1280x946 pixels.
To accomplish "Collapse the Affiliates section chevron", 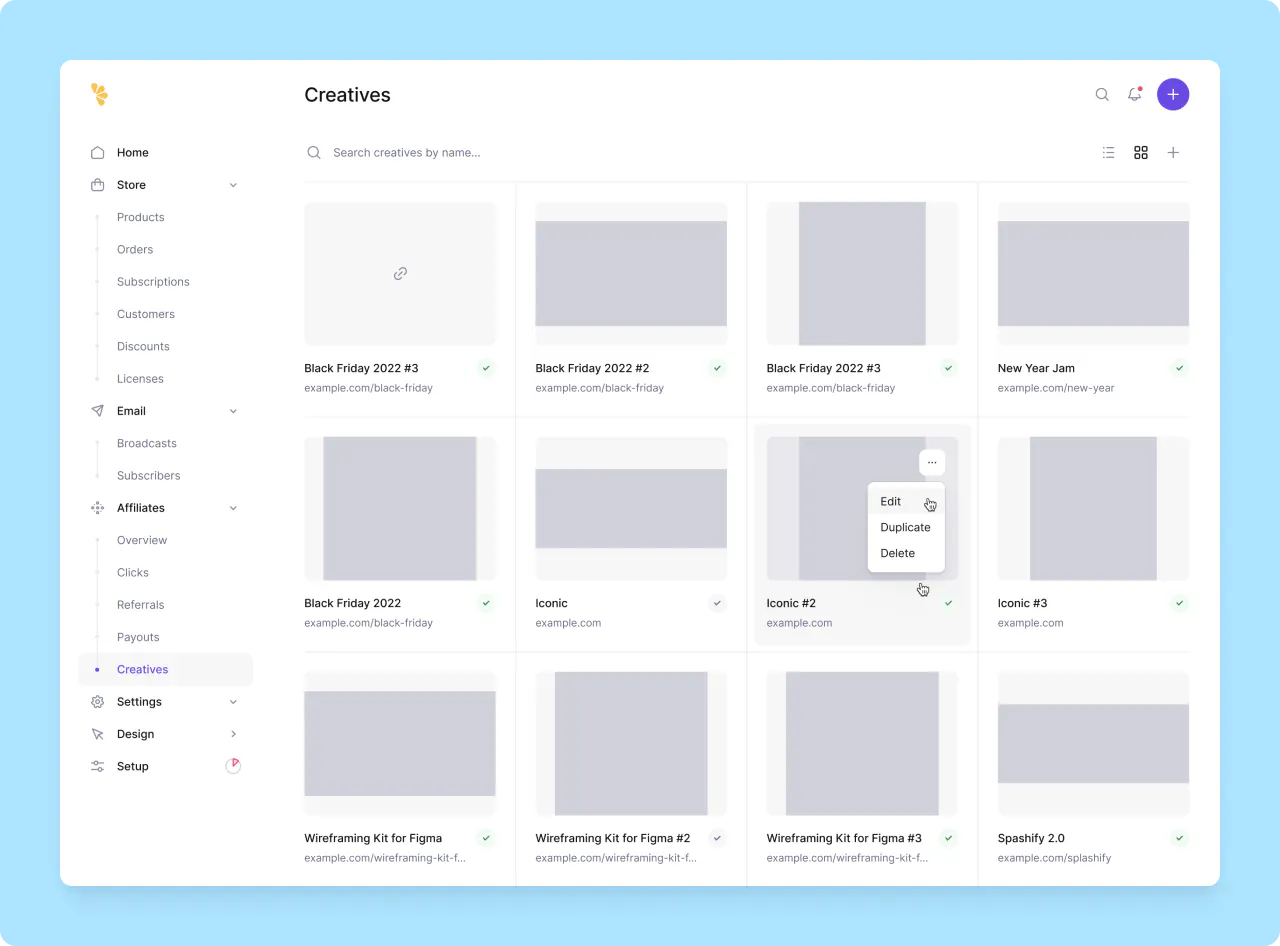I will point(233,508).
